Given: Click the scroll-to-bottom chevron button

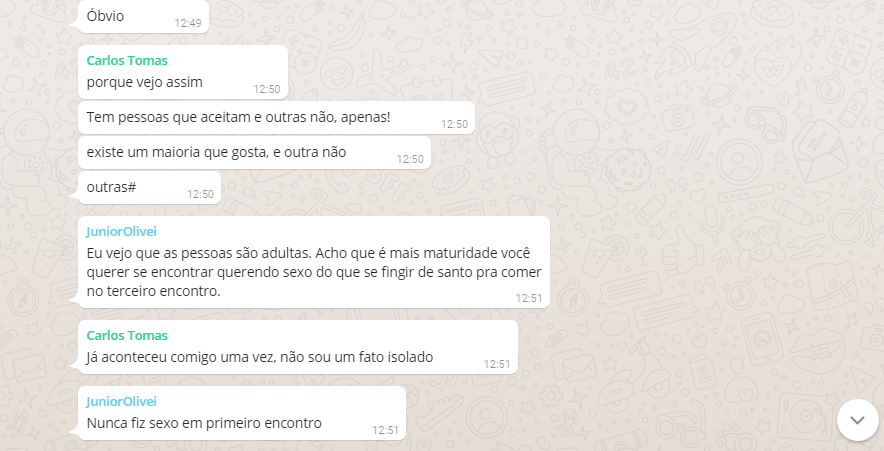Looking at the screenshot, I should click(857, 420).
